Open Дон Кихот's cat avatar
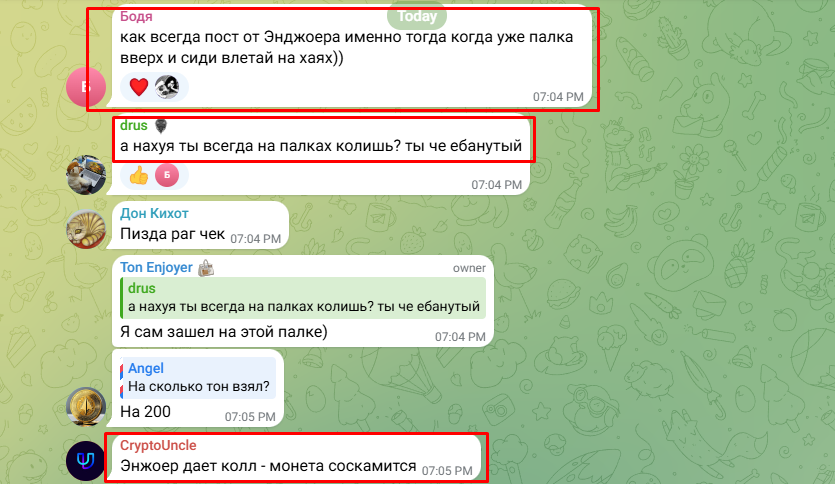Image resolution: width=835 pixels, height=484 pixels. 85,229
